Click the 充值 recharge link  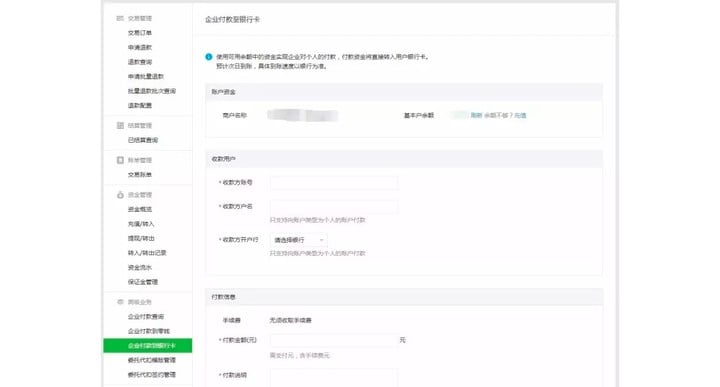pos(520,116)
